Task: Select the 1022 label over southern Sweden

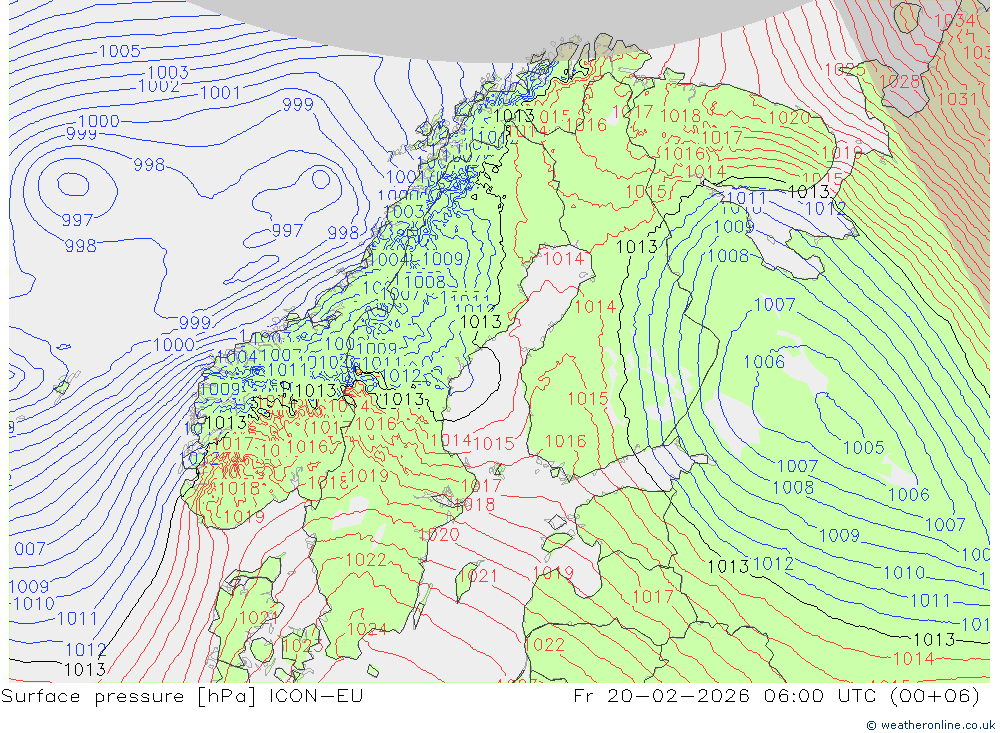Action: [366, 560]
